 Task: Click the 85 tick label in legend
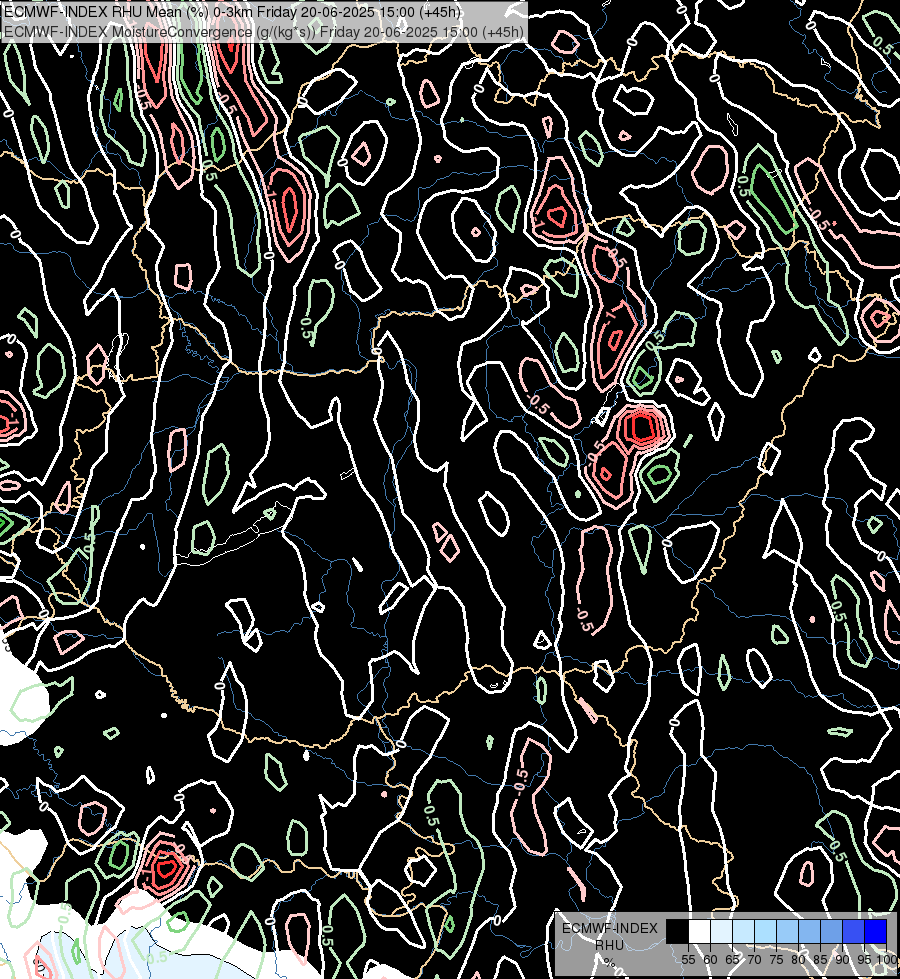(x=820, y=960)
